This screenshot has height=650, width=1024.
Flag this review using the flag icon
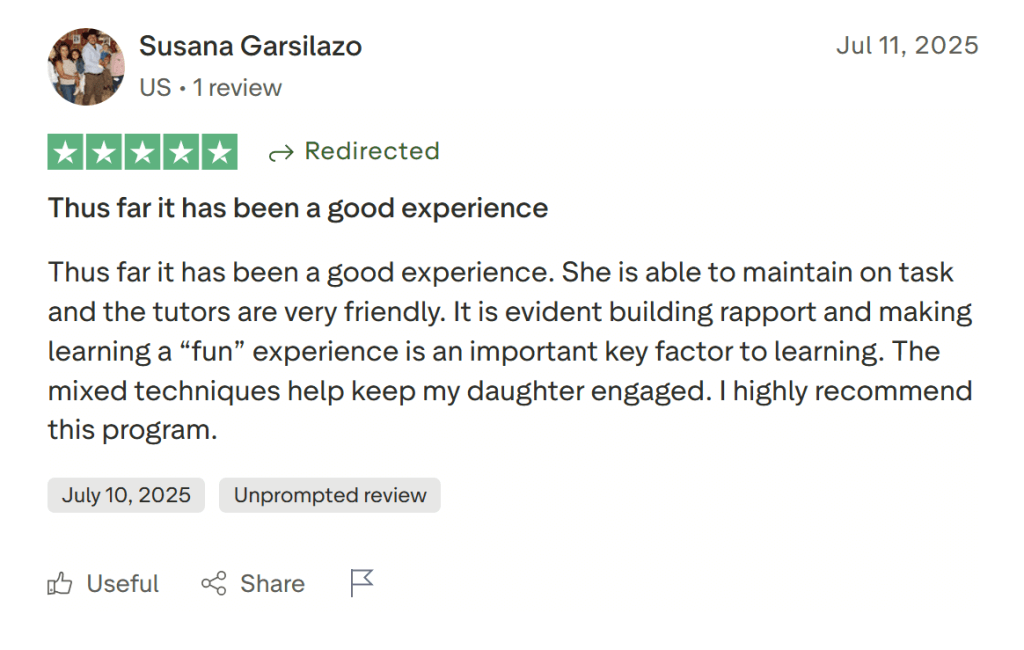(361, 583)
